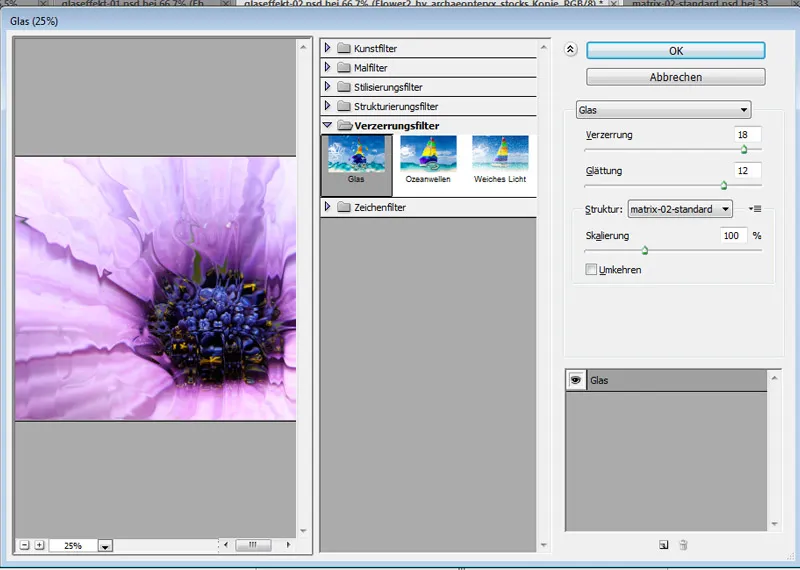Collapse the Verzerrungsfilter category
This screenshot has height=570, width=800.
coord(328,125)
